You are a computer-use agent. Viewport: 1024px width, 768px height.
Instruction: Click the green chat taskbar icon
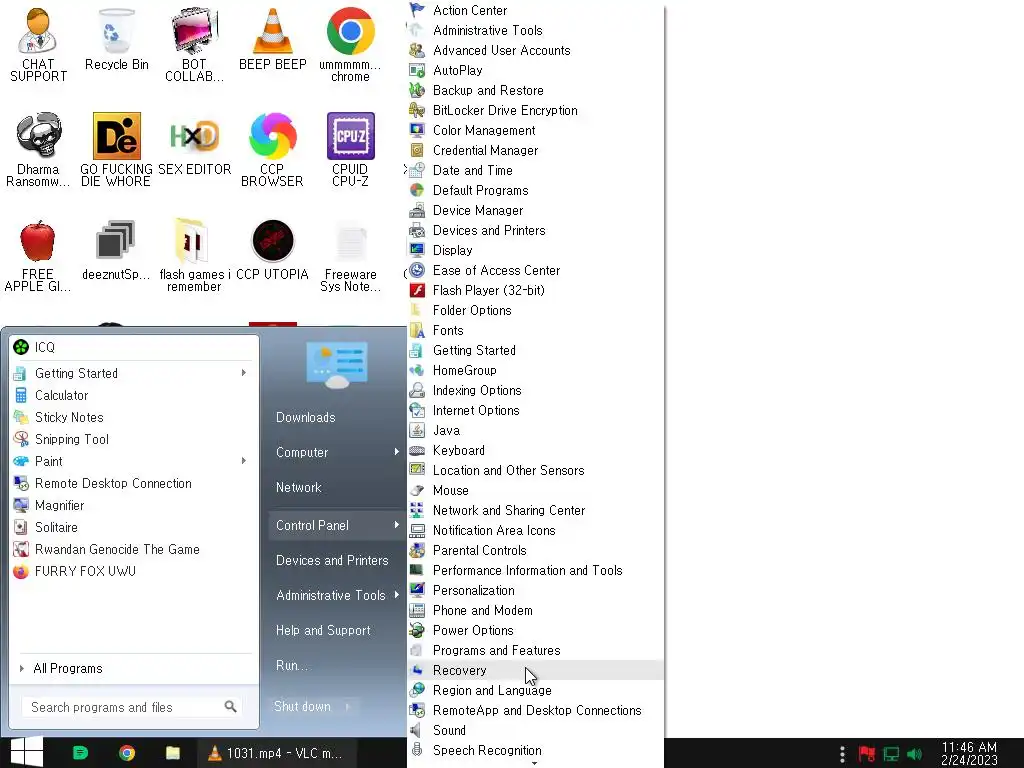[80, 753]
